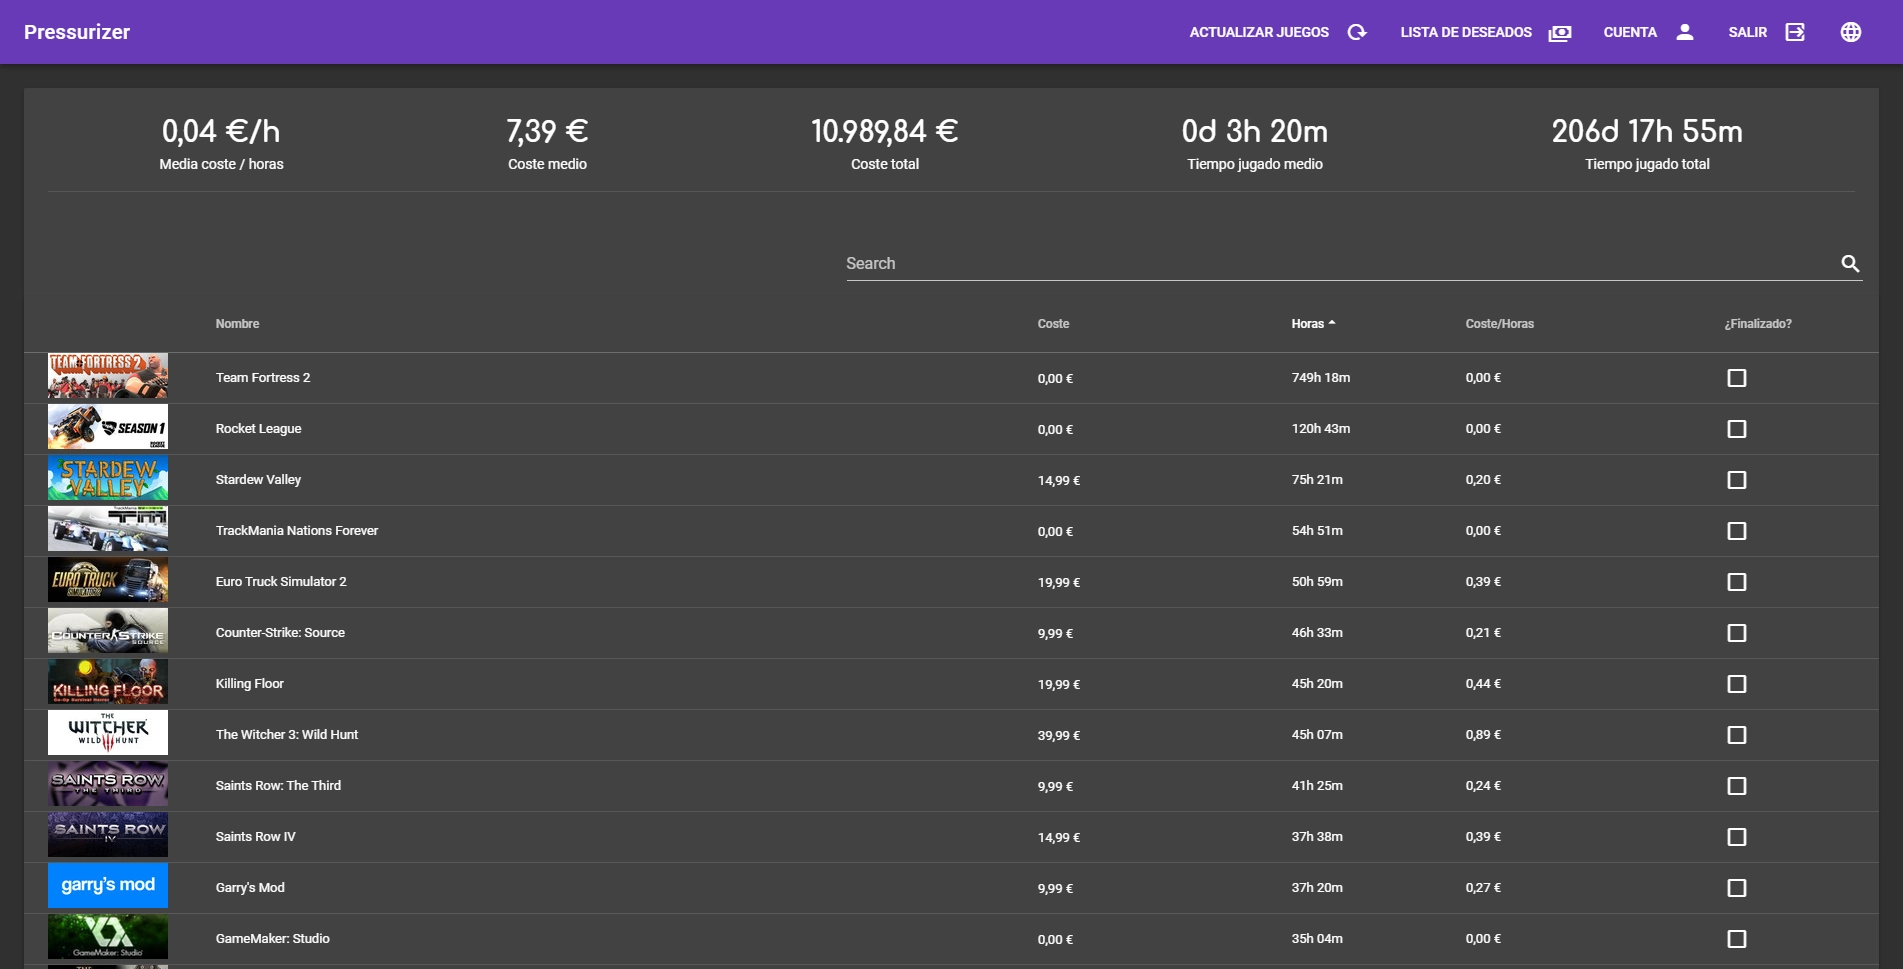Click the Coste medio value 7,39 €

(547, 131)
